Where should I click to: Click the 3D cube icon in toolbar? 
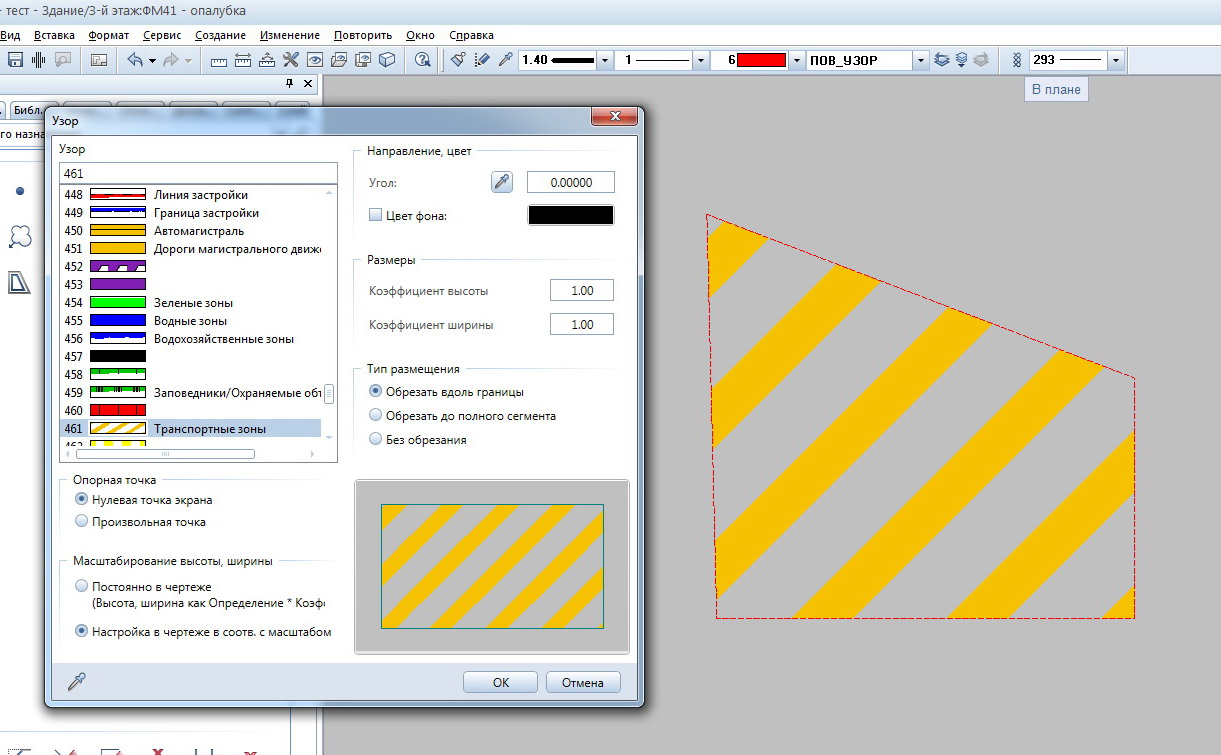point(387,59)
